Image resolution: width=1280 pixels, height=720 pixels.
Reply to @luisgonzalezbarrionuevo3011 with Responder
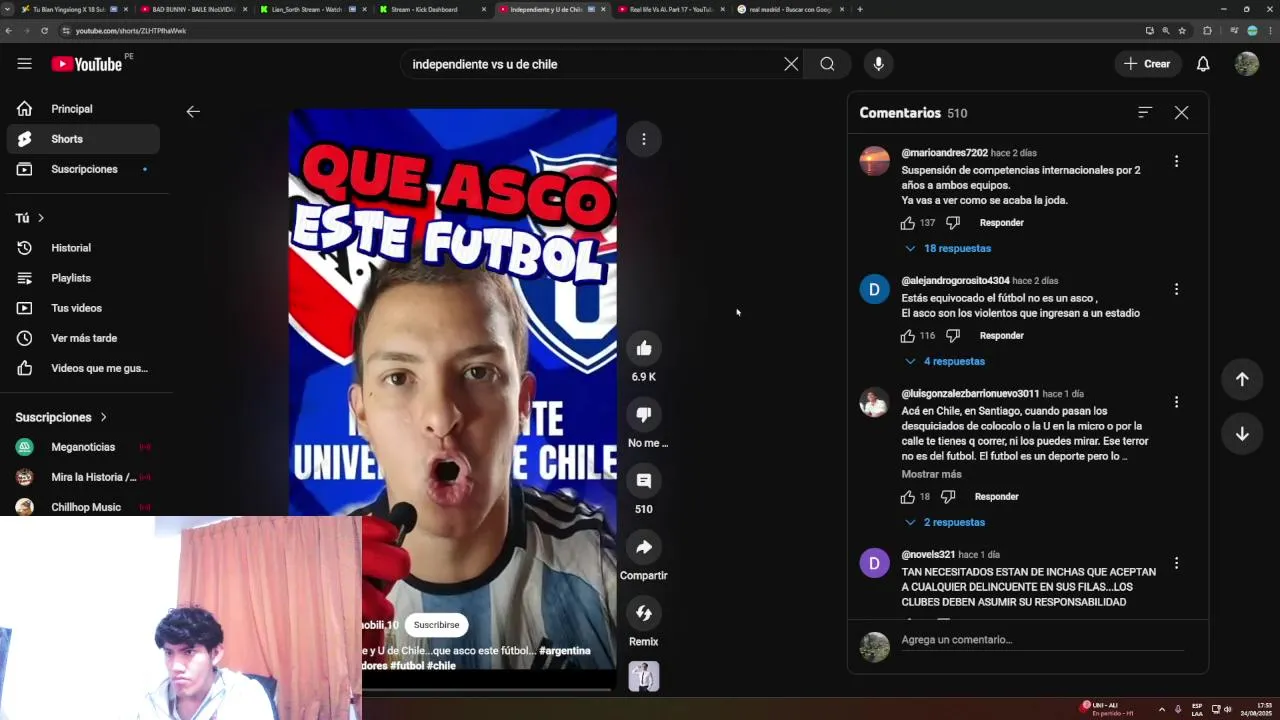996,497
